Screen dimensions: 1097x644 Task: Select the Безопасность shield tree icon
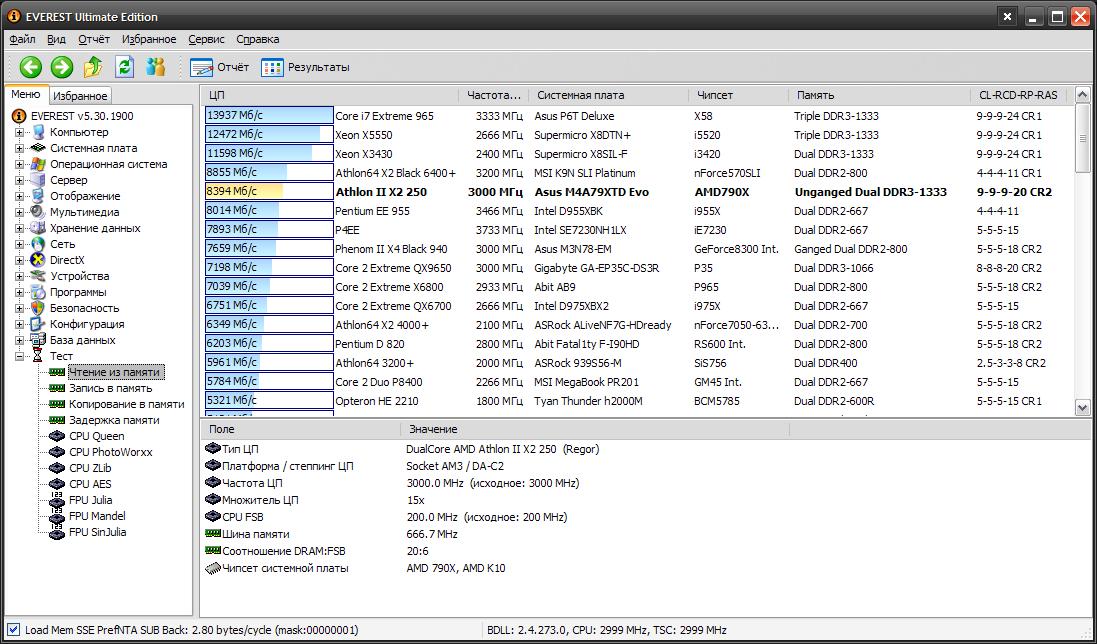[x=38, y=308]
